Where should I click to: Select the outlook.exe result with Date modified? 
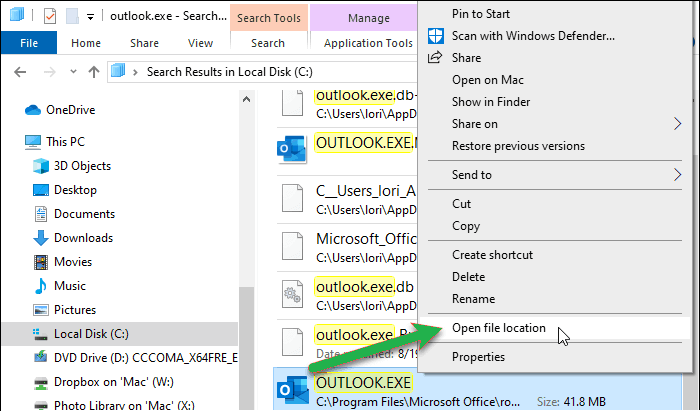point(346,342)
